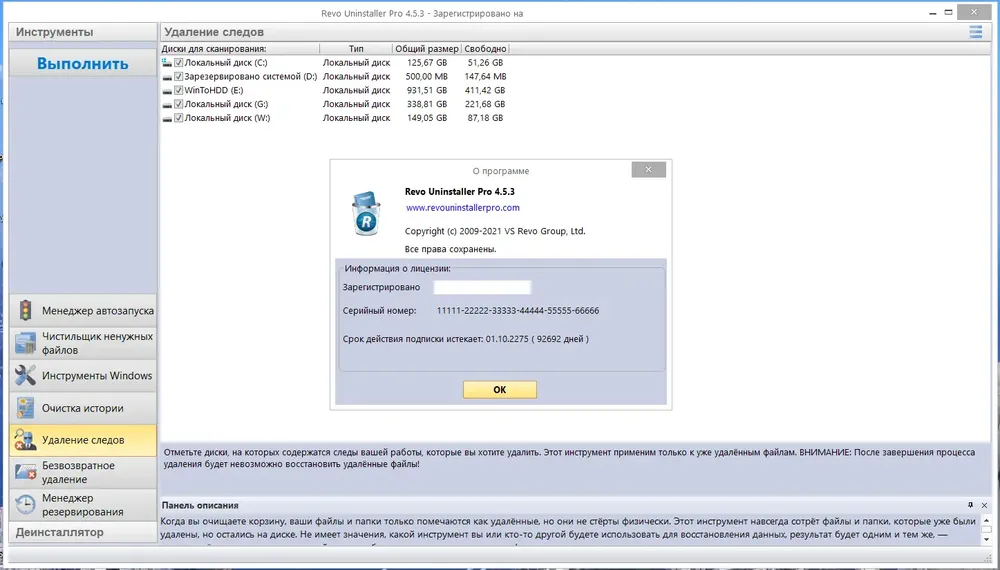
Task: Click drive icon of WinToHDD (E:)
Action: [166, 91]
